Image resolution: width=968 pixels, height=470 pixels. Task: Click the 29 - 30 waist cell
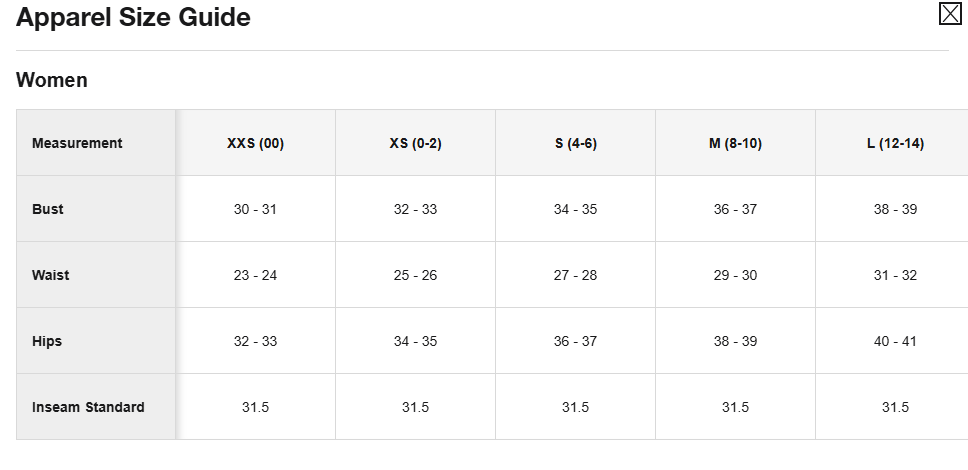[x=735, y=275]
